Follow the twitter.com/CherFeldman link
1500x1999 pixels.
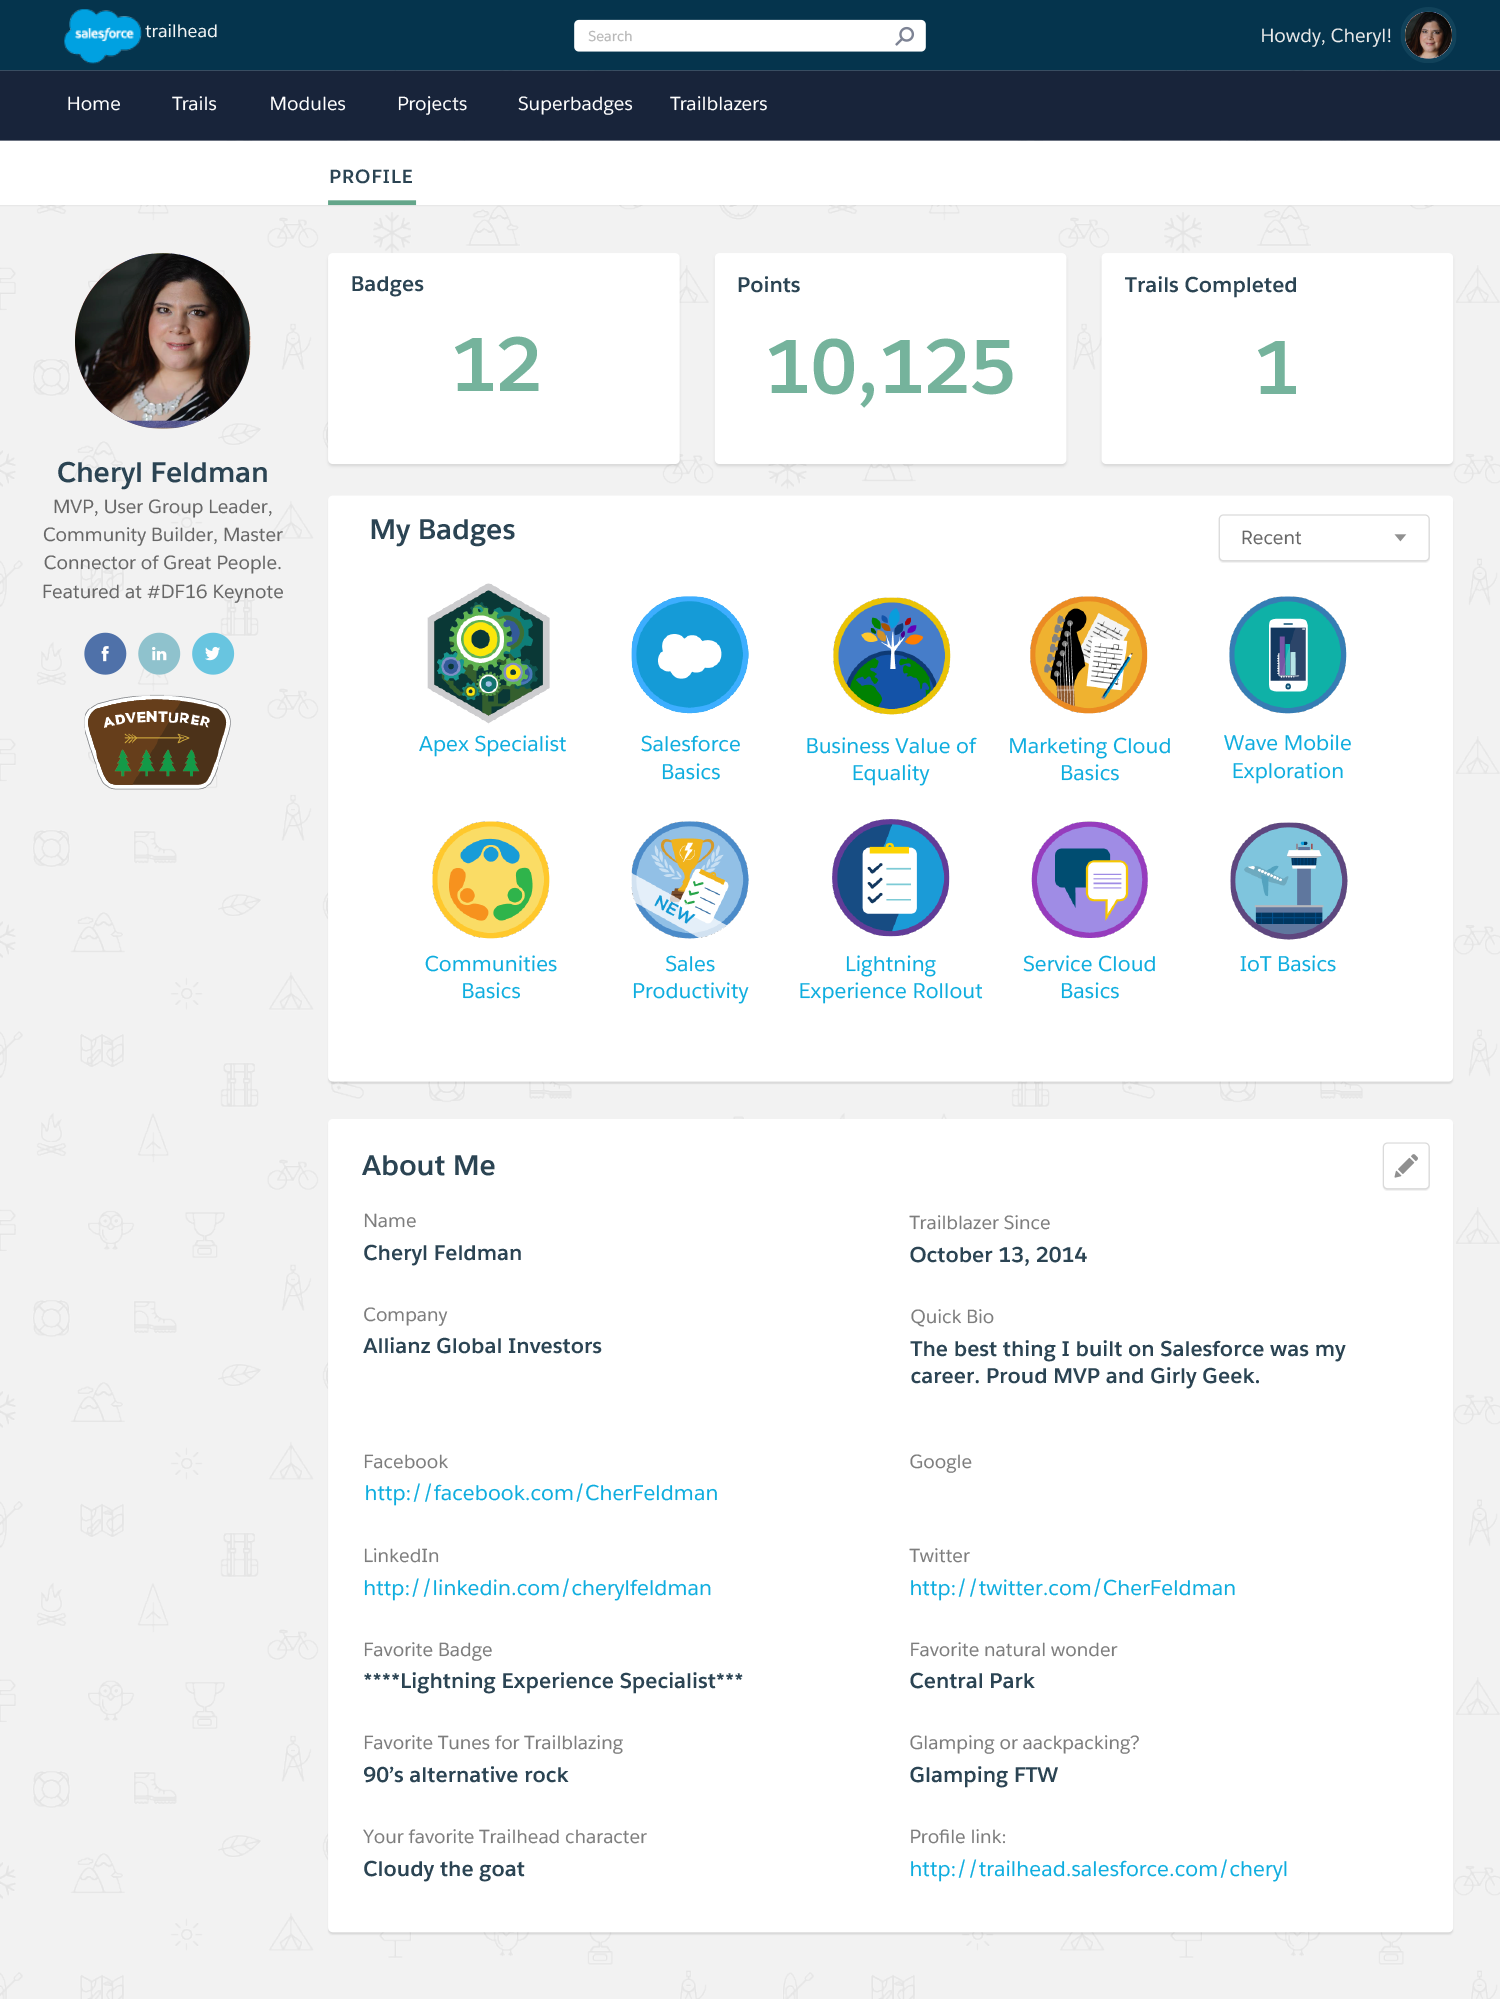[1073, 1588]
